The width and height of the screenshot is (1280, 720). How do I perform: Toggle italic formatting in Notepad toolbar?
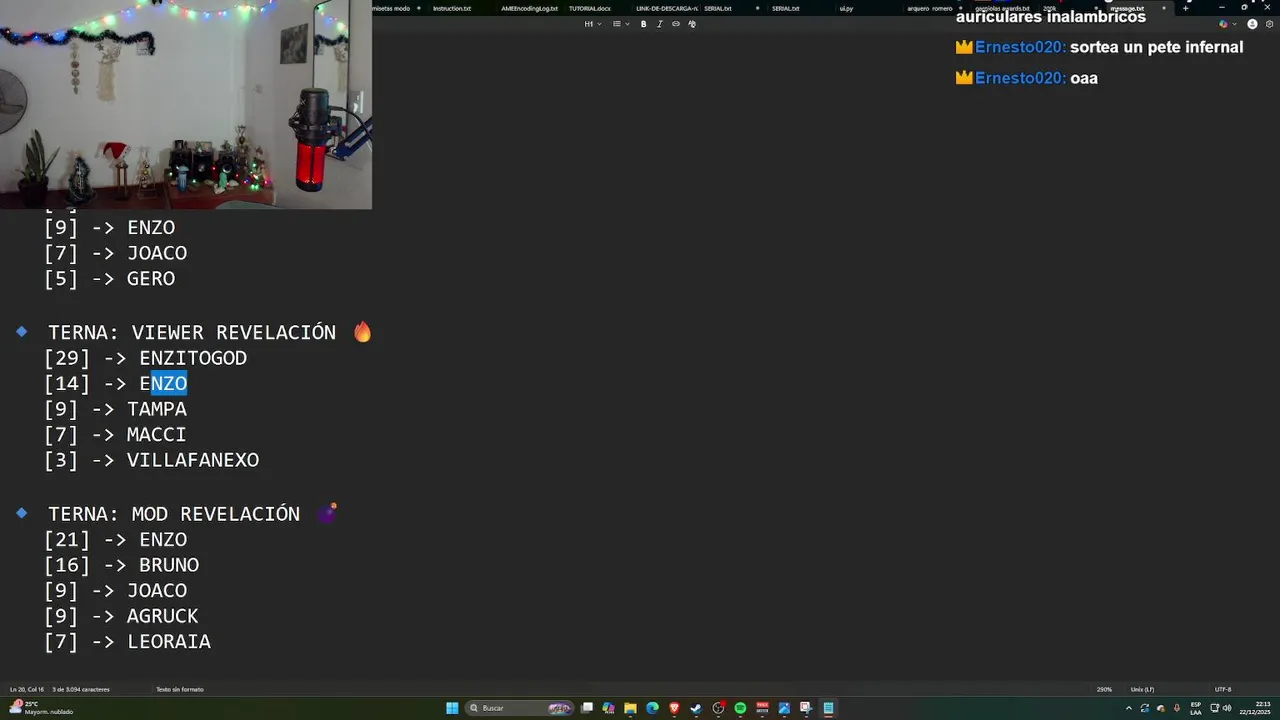[659, 24]
